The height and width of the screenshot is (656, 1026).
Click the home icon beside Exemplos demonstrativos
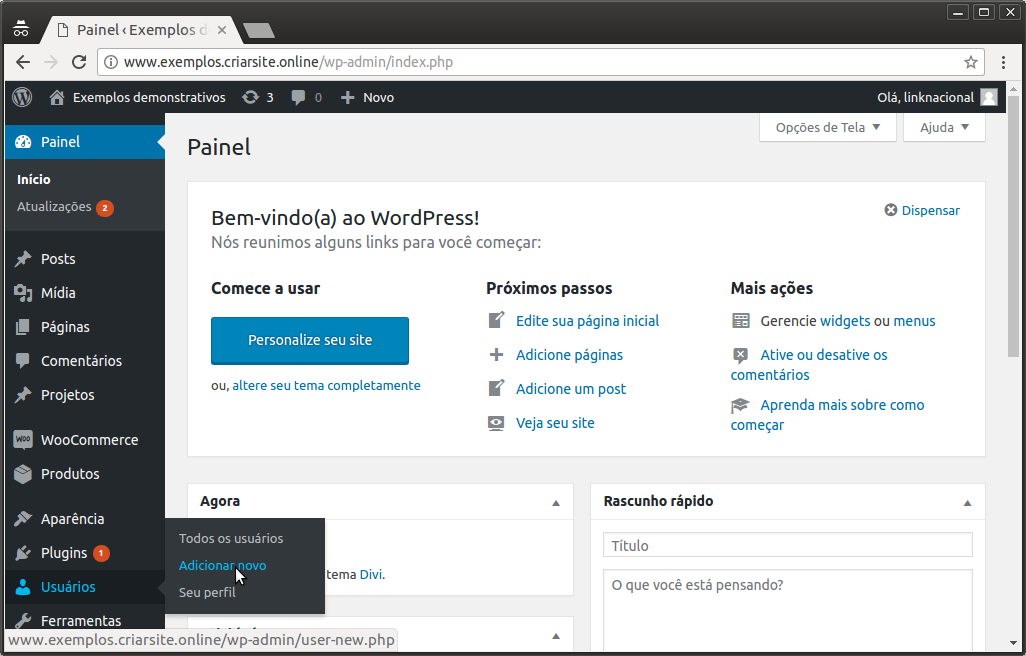pyautogui.click(x=57, y=97)
